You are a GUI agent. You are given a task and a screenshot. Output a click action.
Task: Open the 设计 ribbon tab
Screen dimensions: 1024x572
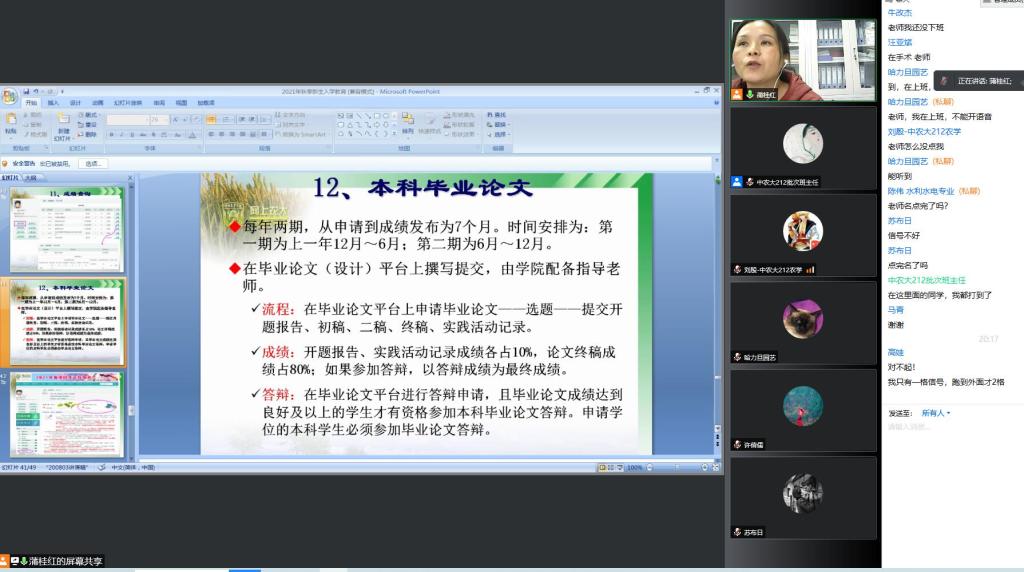pyautogui.click(x=76, y=102)
